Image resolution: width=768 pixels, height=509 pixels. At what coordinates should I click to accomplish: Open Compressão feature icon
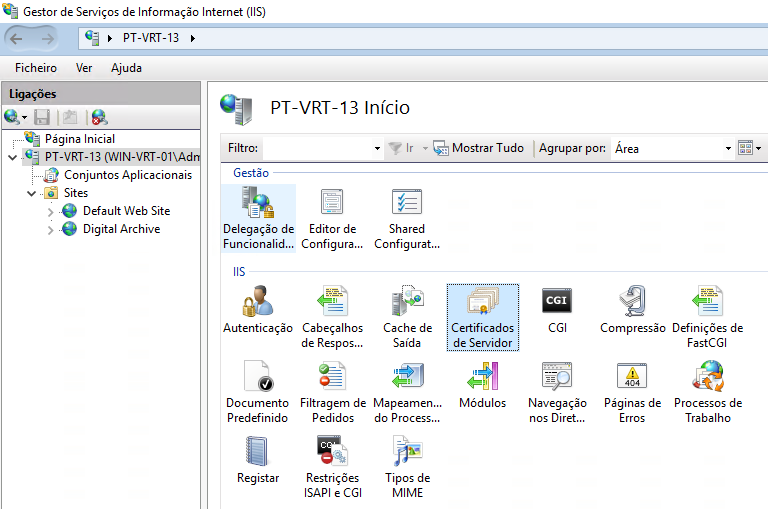(x=632, y=310)
